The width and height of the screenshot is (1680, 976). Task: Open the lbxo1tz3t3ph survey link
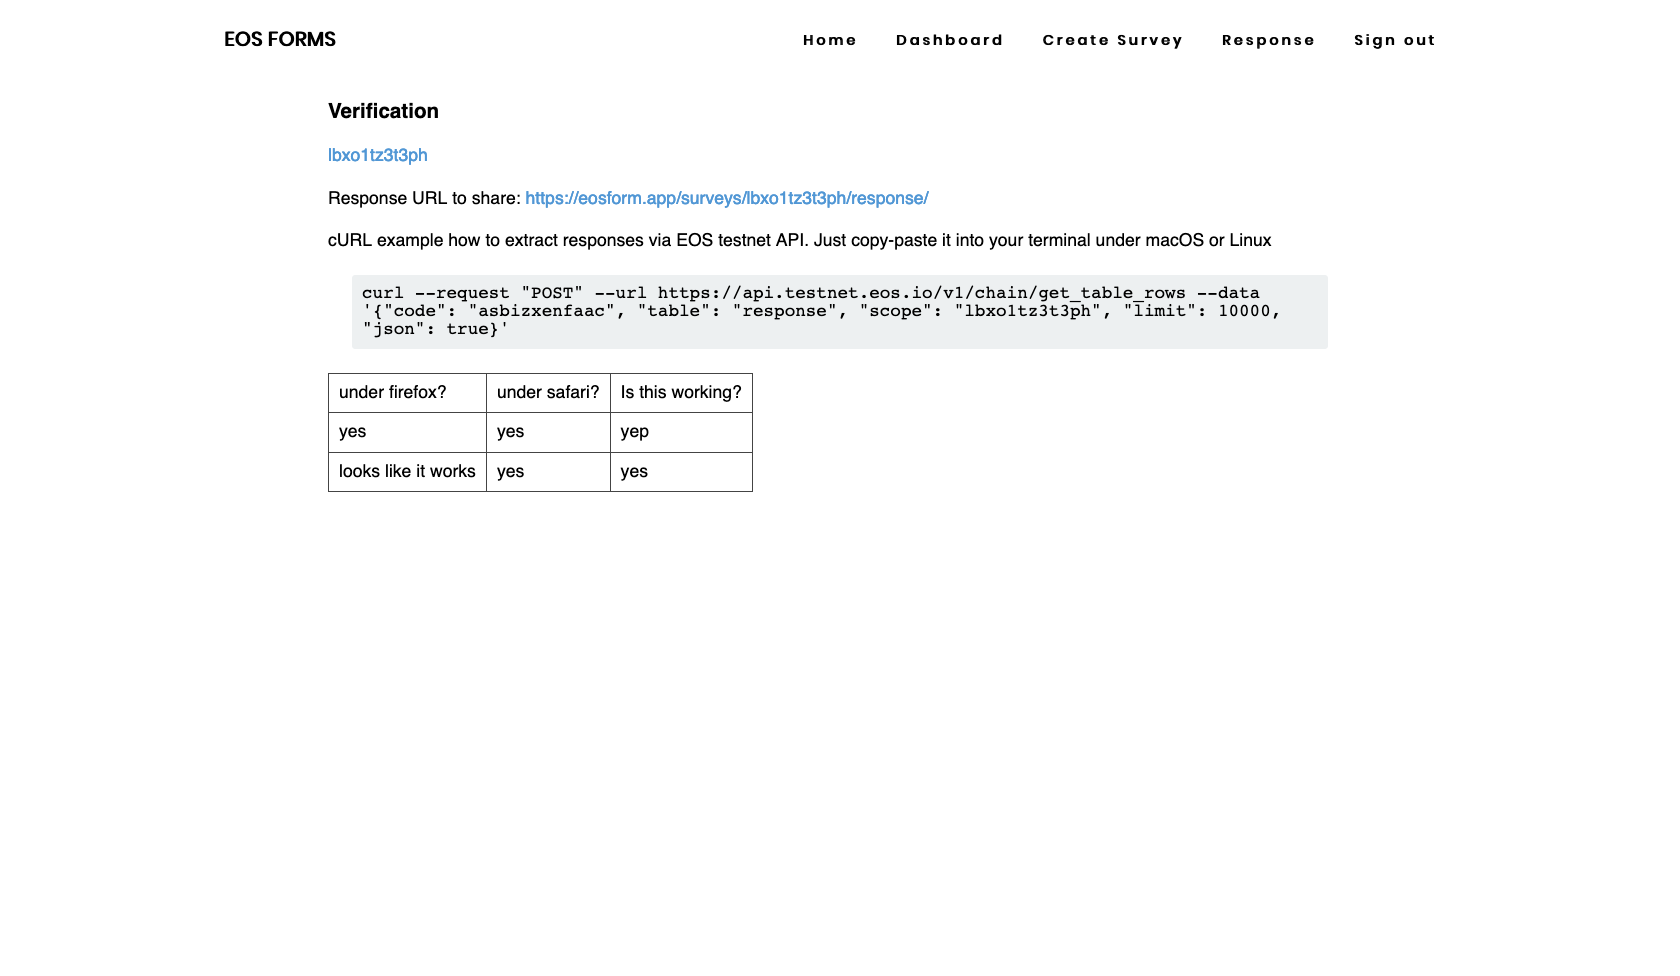378,155
